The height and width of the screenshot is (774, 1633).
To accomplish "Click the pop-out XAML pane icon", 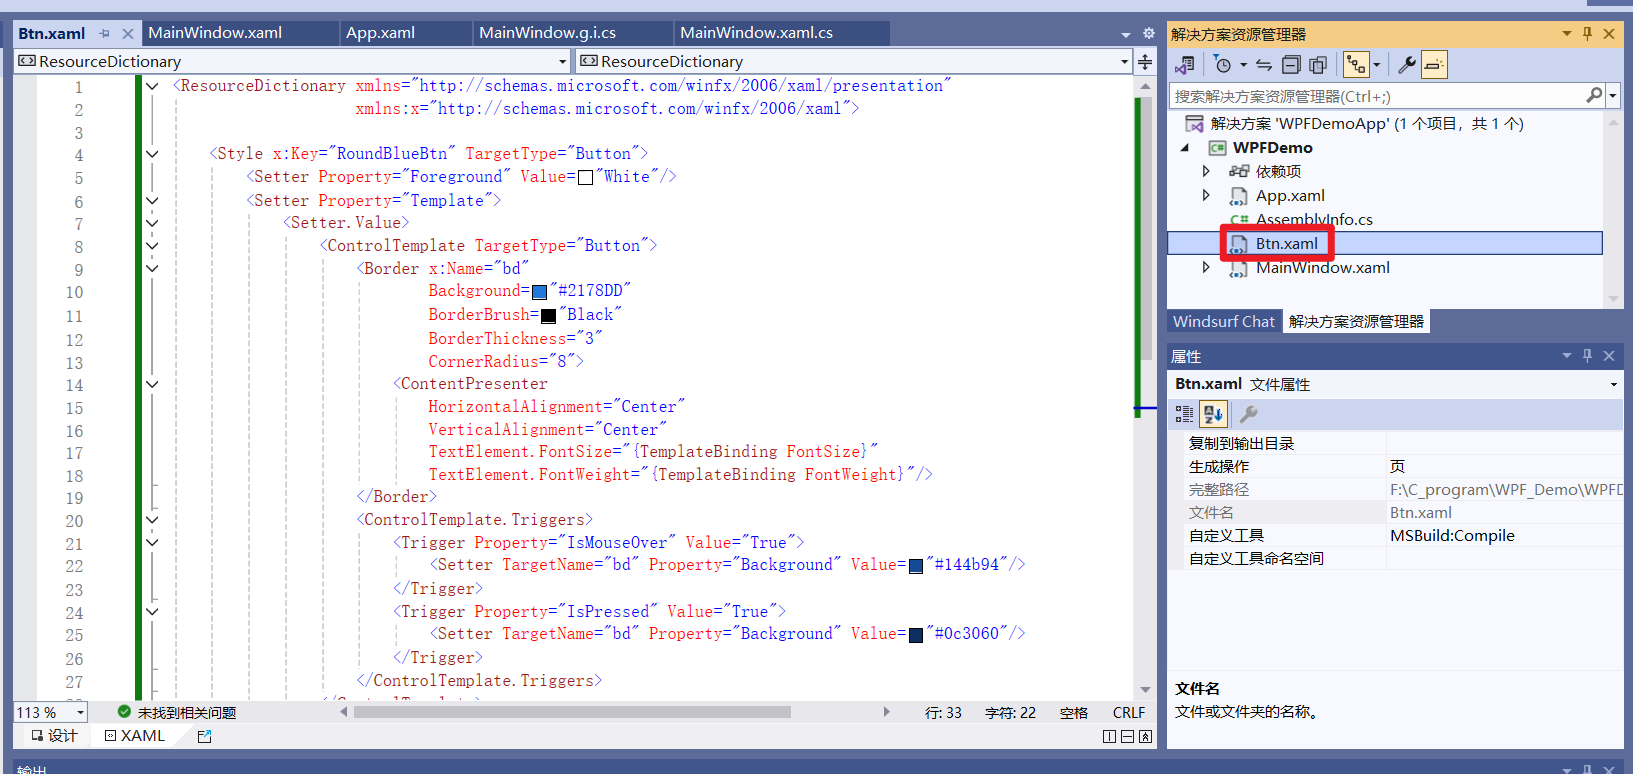I will click(205, 736).
